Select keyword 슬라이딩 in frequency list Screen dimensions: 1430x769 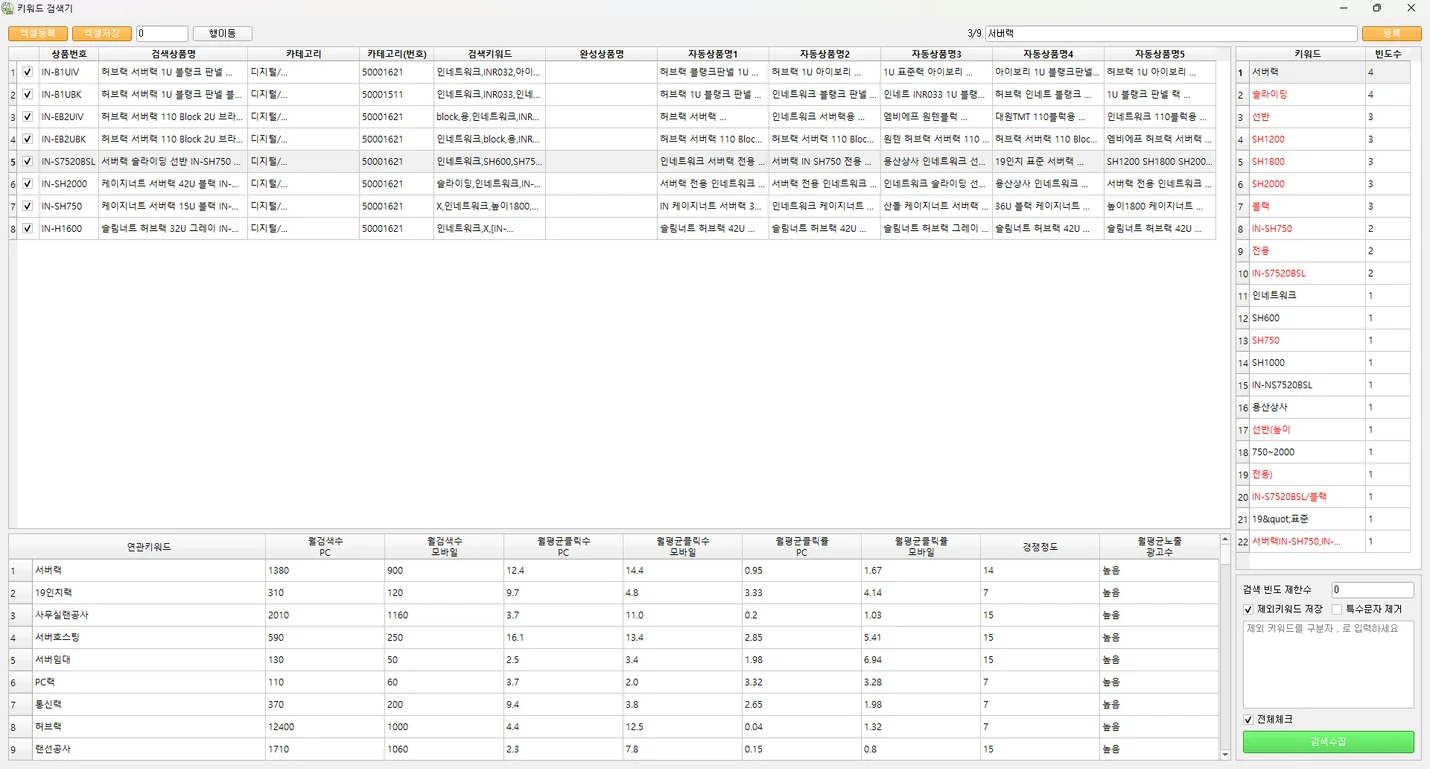coord(1307,94)
